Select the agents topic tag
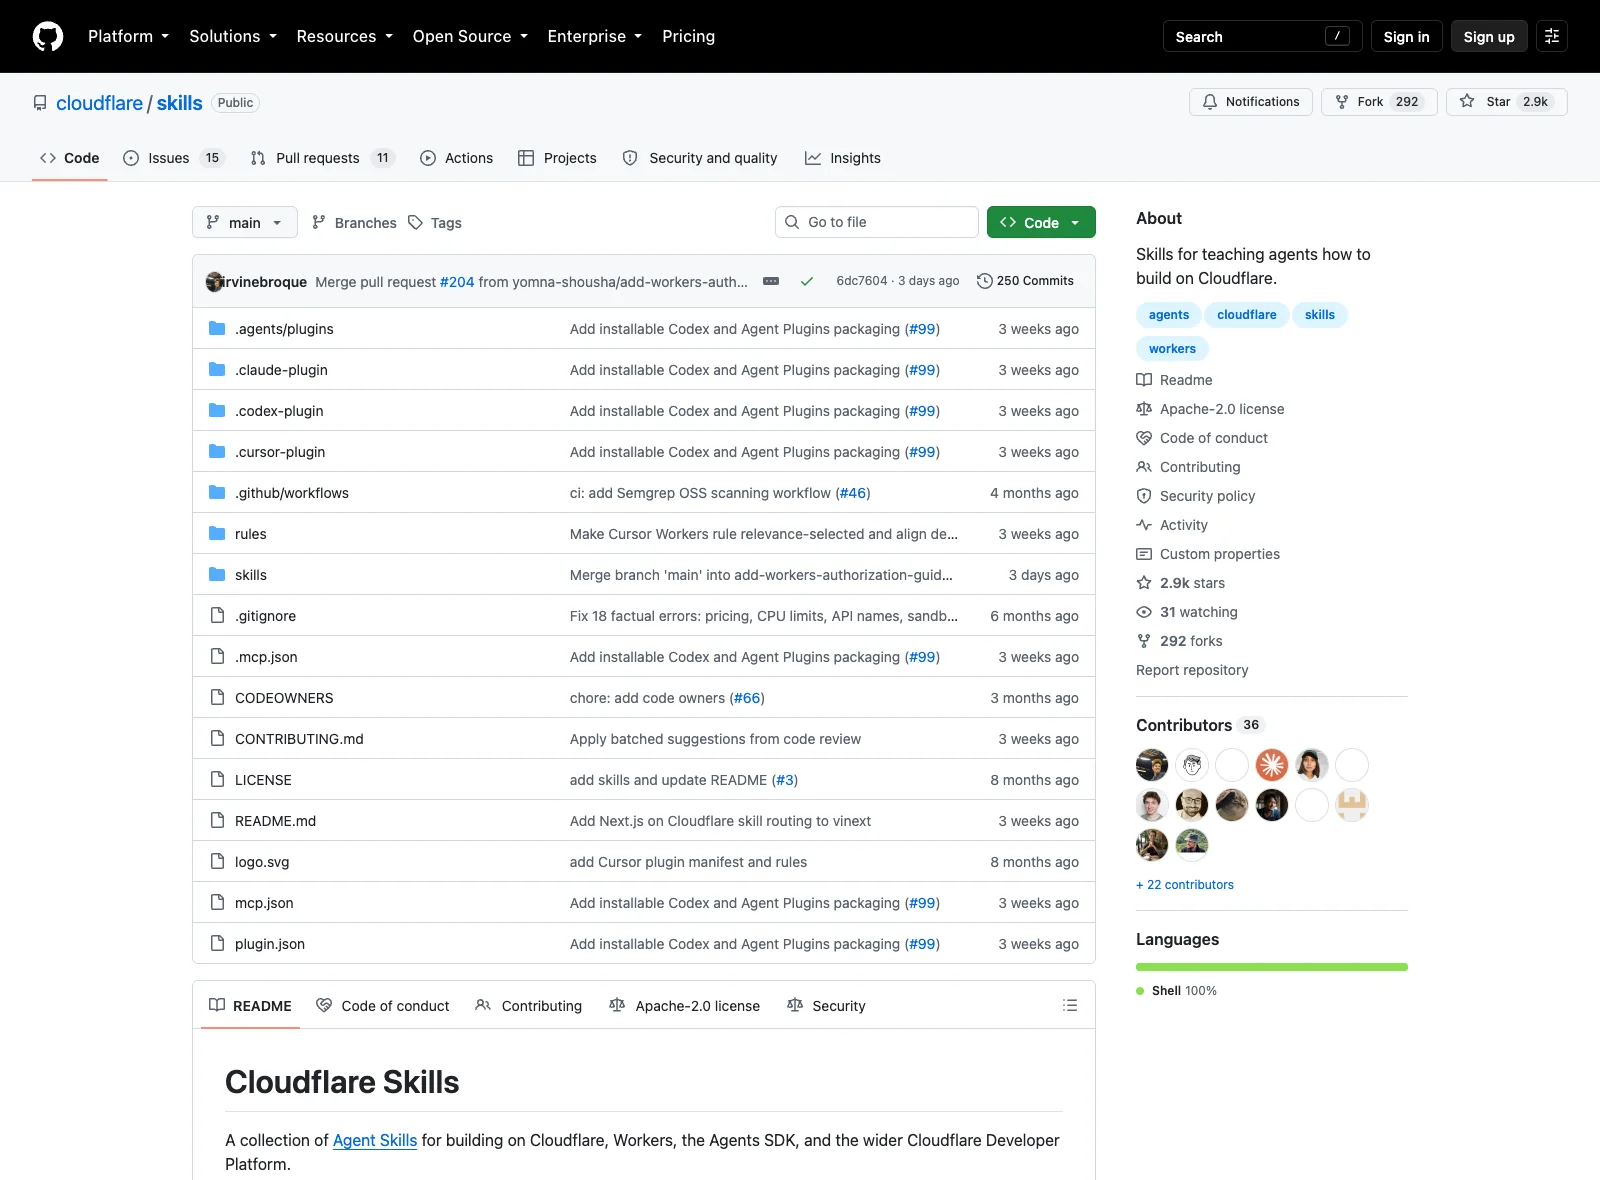Image resolution: width=1600 pixels, height=1180 pixels. [1169, 314]
